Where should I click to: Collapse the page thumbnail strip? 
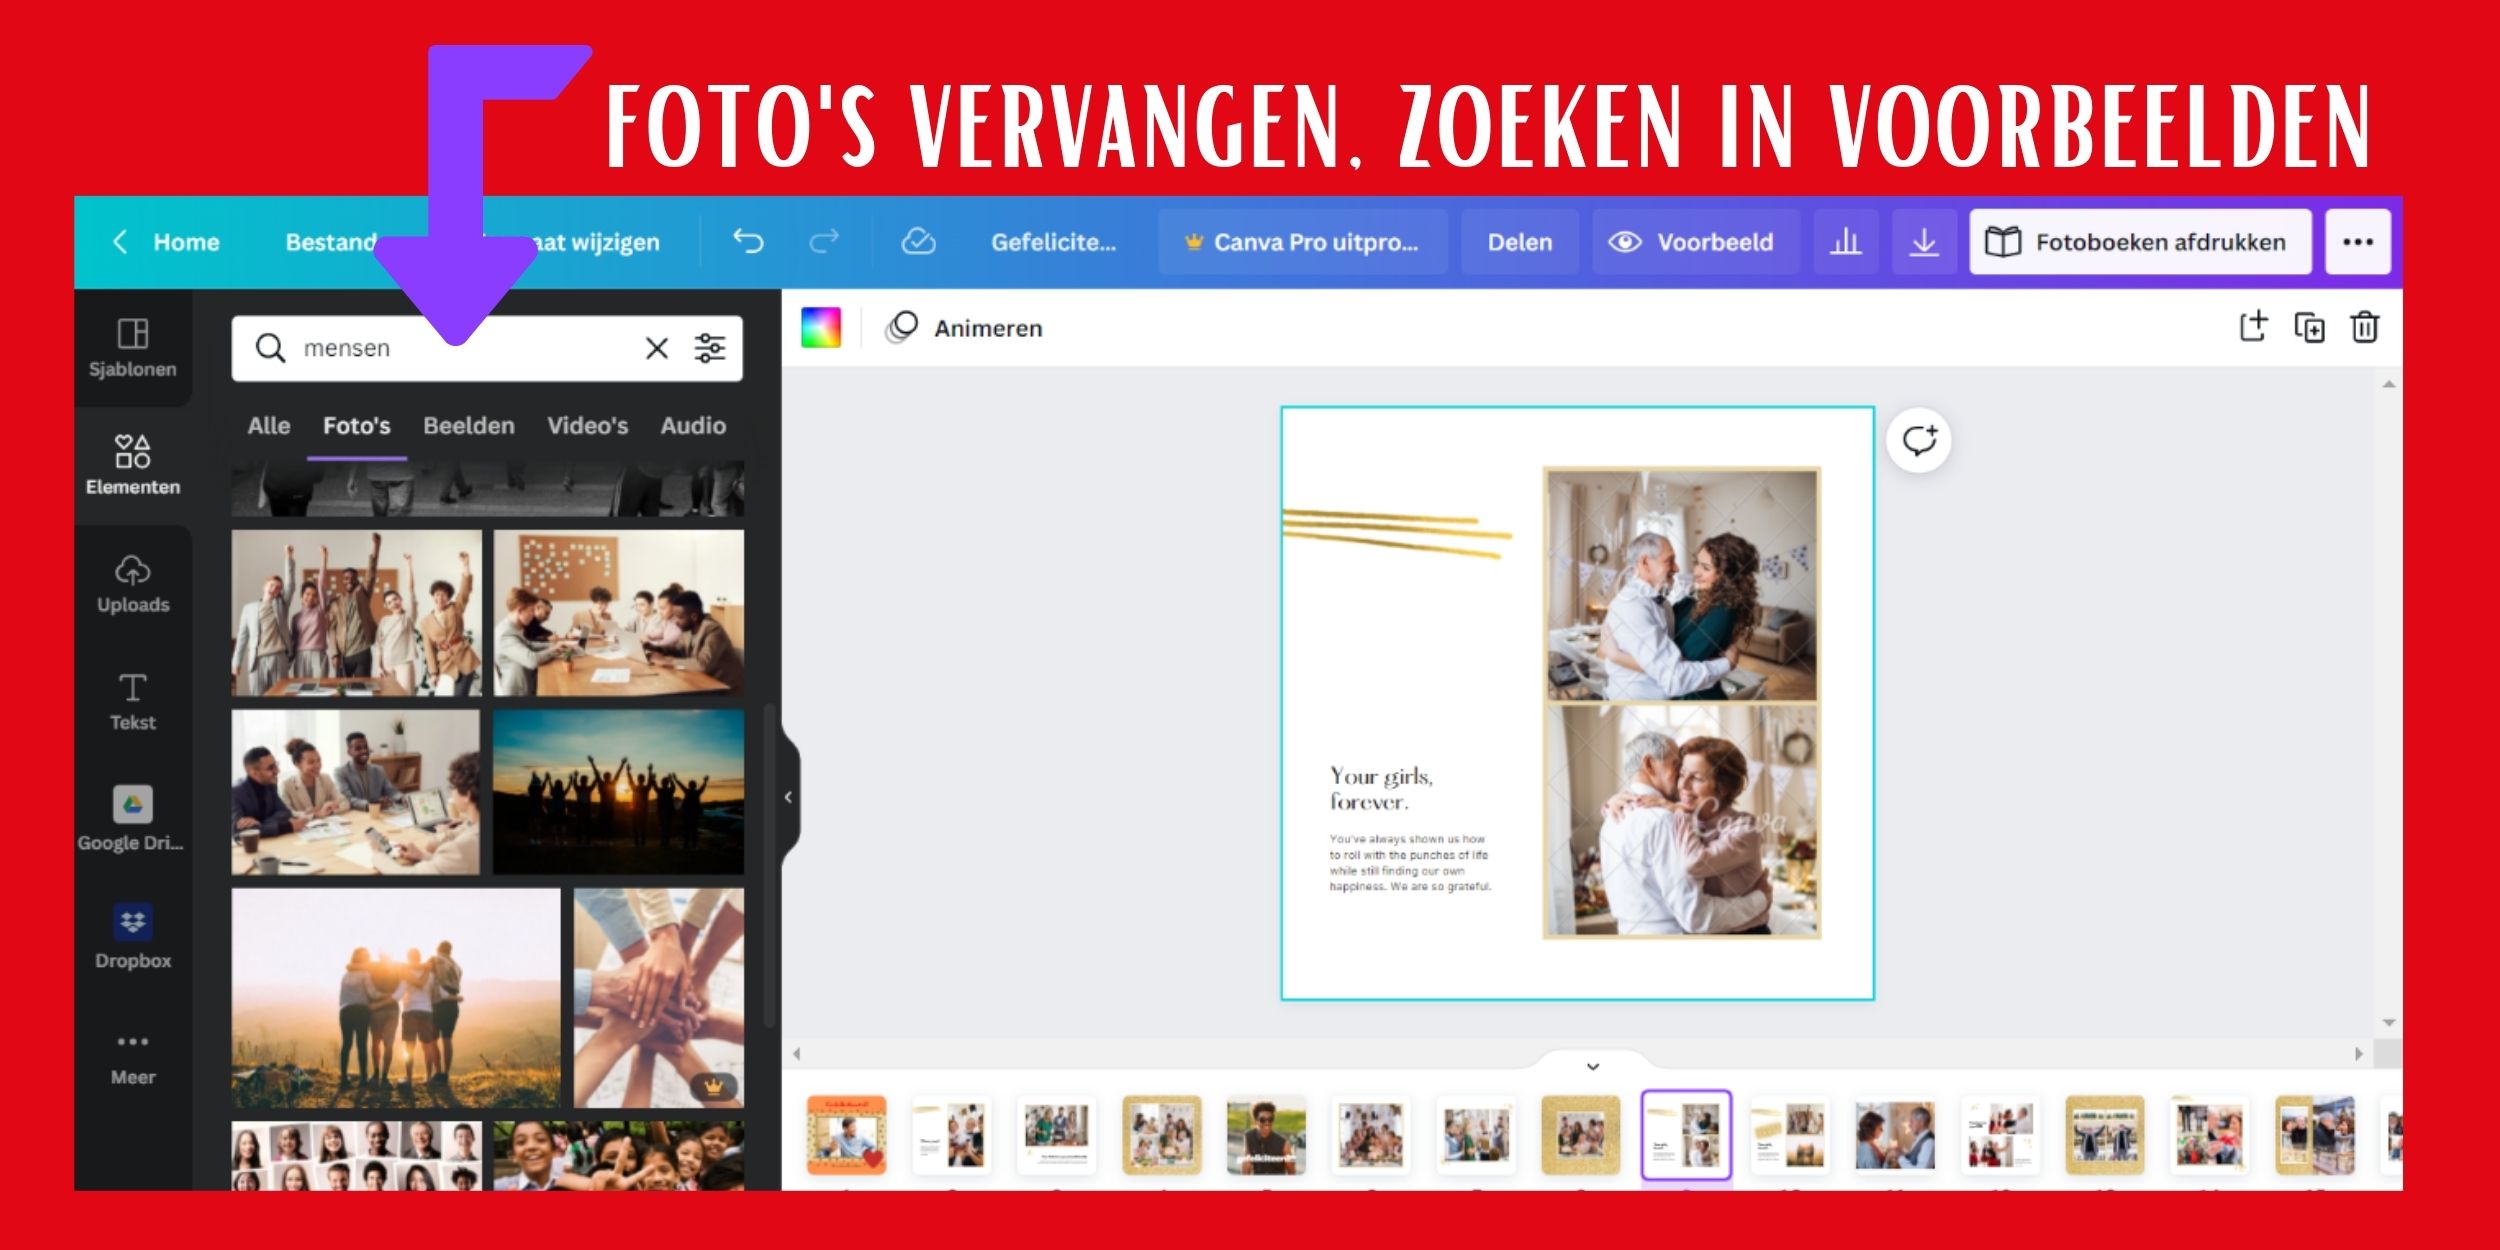point(1593,1066)
